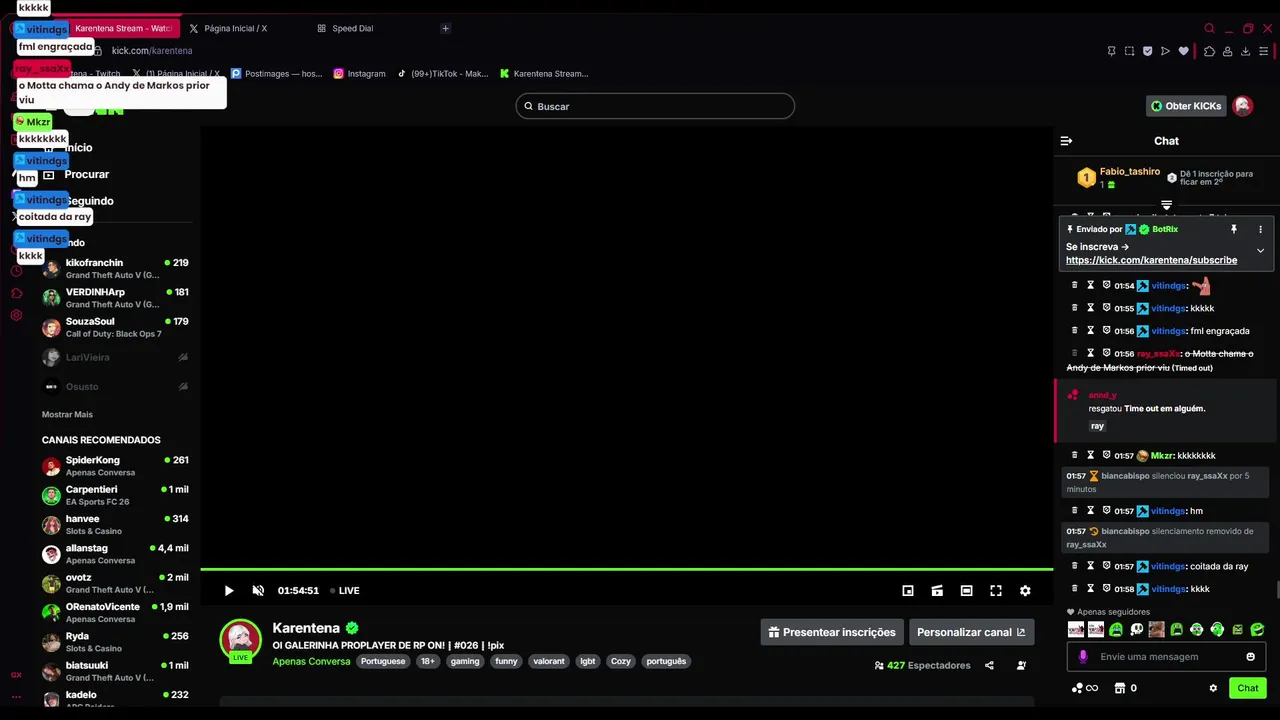The width and height of the screenshot is (1280, 720).
Task: Enable mini player mode
Action: click(x=908, y=591)
